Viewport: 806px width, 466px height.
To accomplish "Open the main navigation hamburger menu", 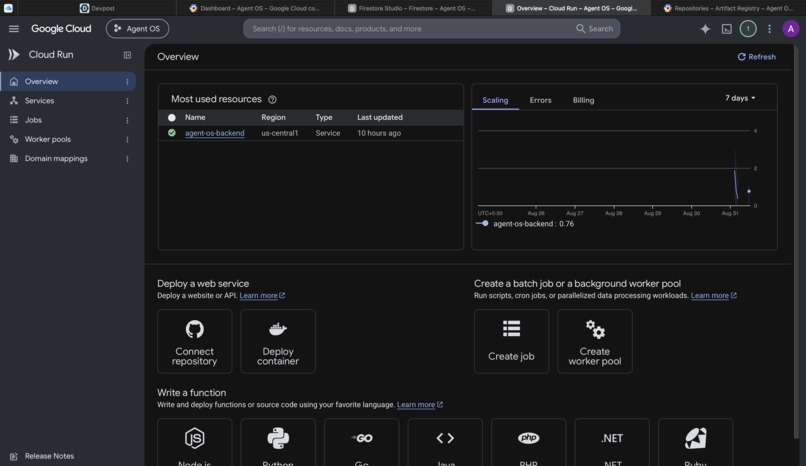I will point(14,29).
